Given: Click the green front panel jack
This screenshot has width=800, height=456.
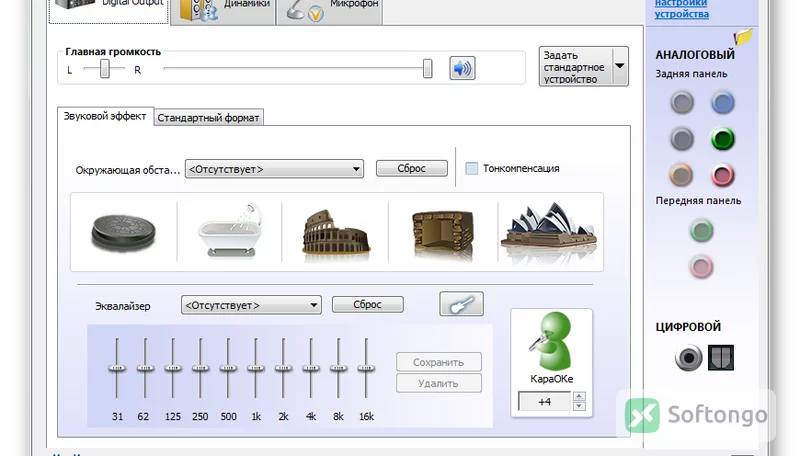Looking at the screenshot, I should [702, 231].
